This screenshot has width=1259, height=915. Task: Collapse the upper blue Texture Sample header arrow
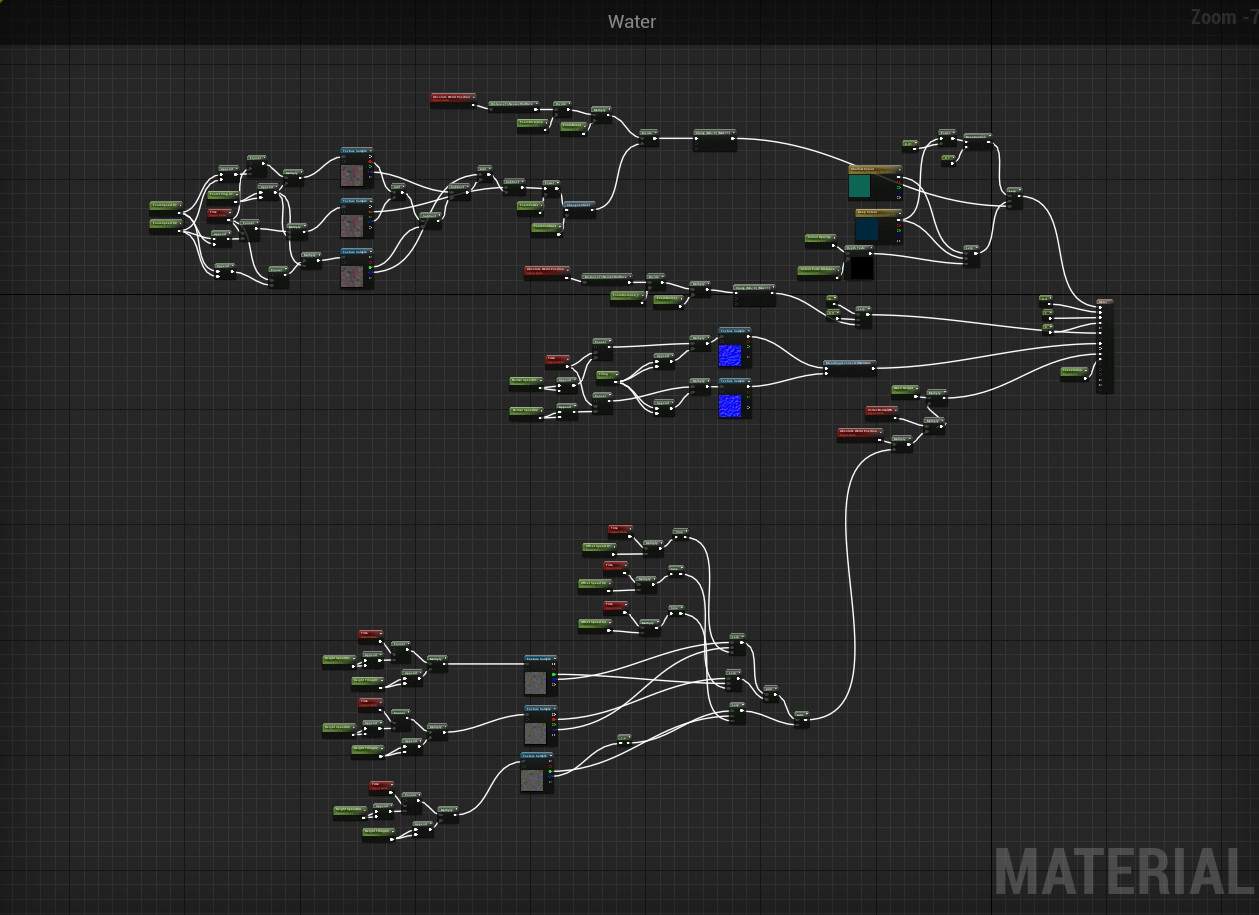coord(748,330)
